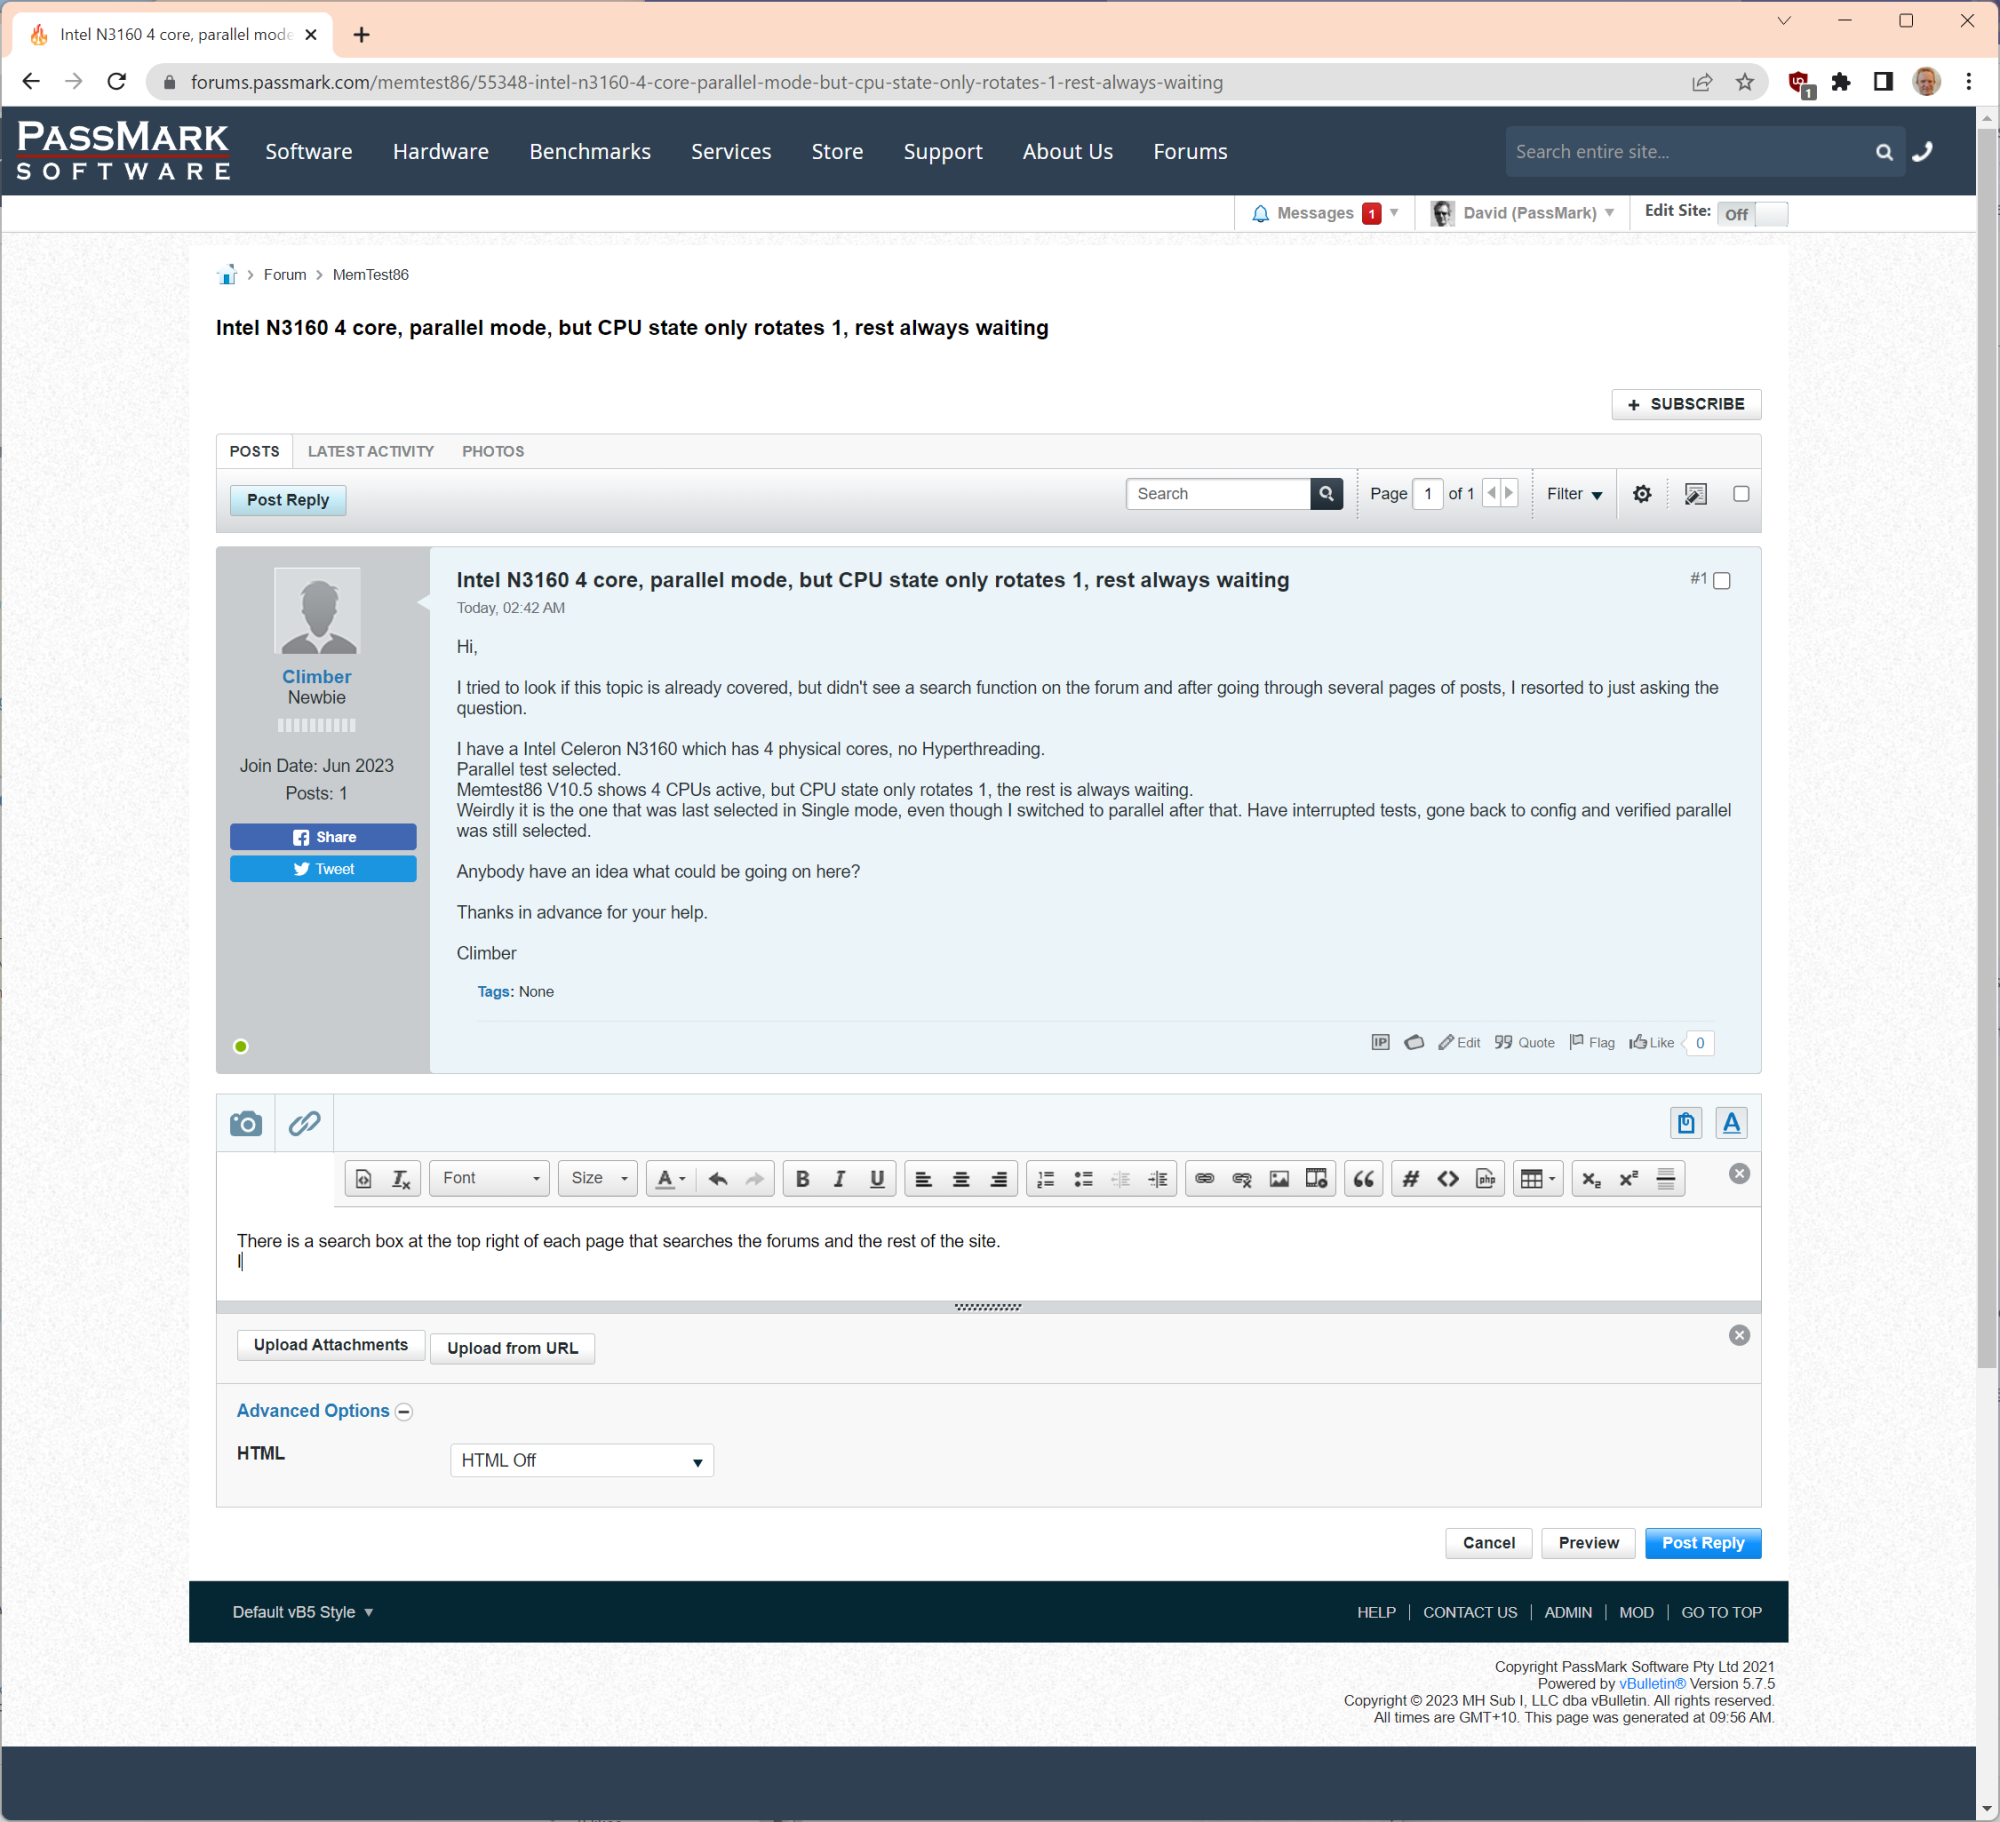Insert a hyperlink with link icon
Screen dimensions: 2000x1822
1205,1179
